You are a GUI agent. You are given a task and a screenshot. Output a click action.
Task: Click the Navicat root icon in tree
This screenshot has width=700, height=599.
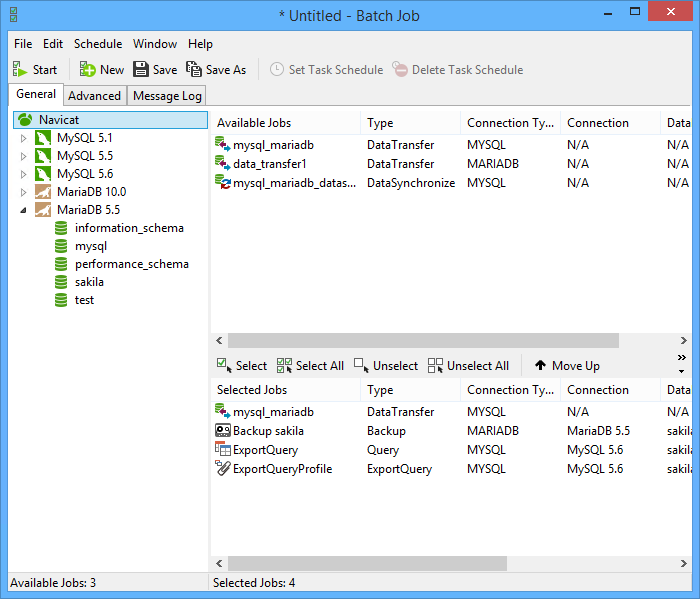click(25, 120)
